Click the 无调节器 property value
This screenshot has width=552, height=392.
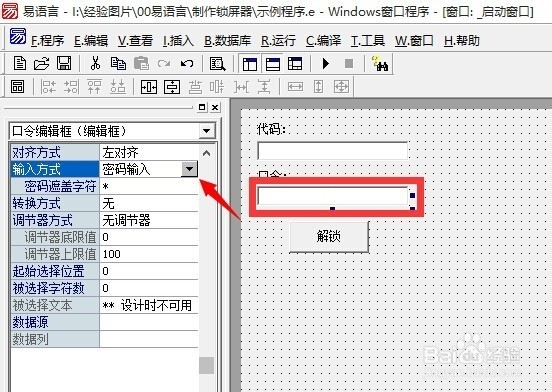pos(126,221)
